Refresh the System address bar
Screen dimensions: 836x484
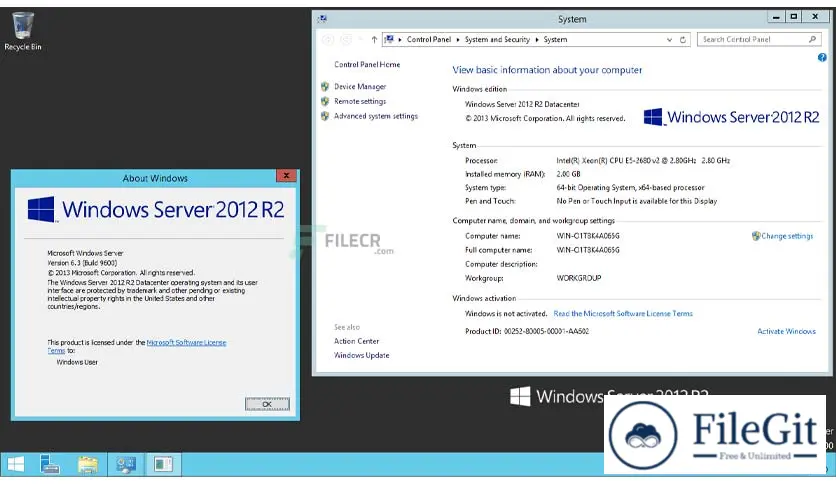tap(682, 39)
